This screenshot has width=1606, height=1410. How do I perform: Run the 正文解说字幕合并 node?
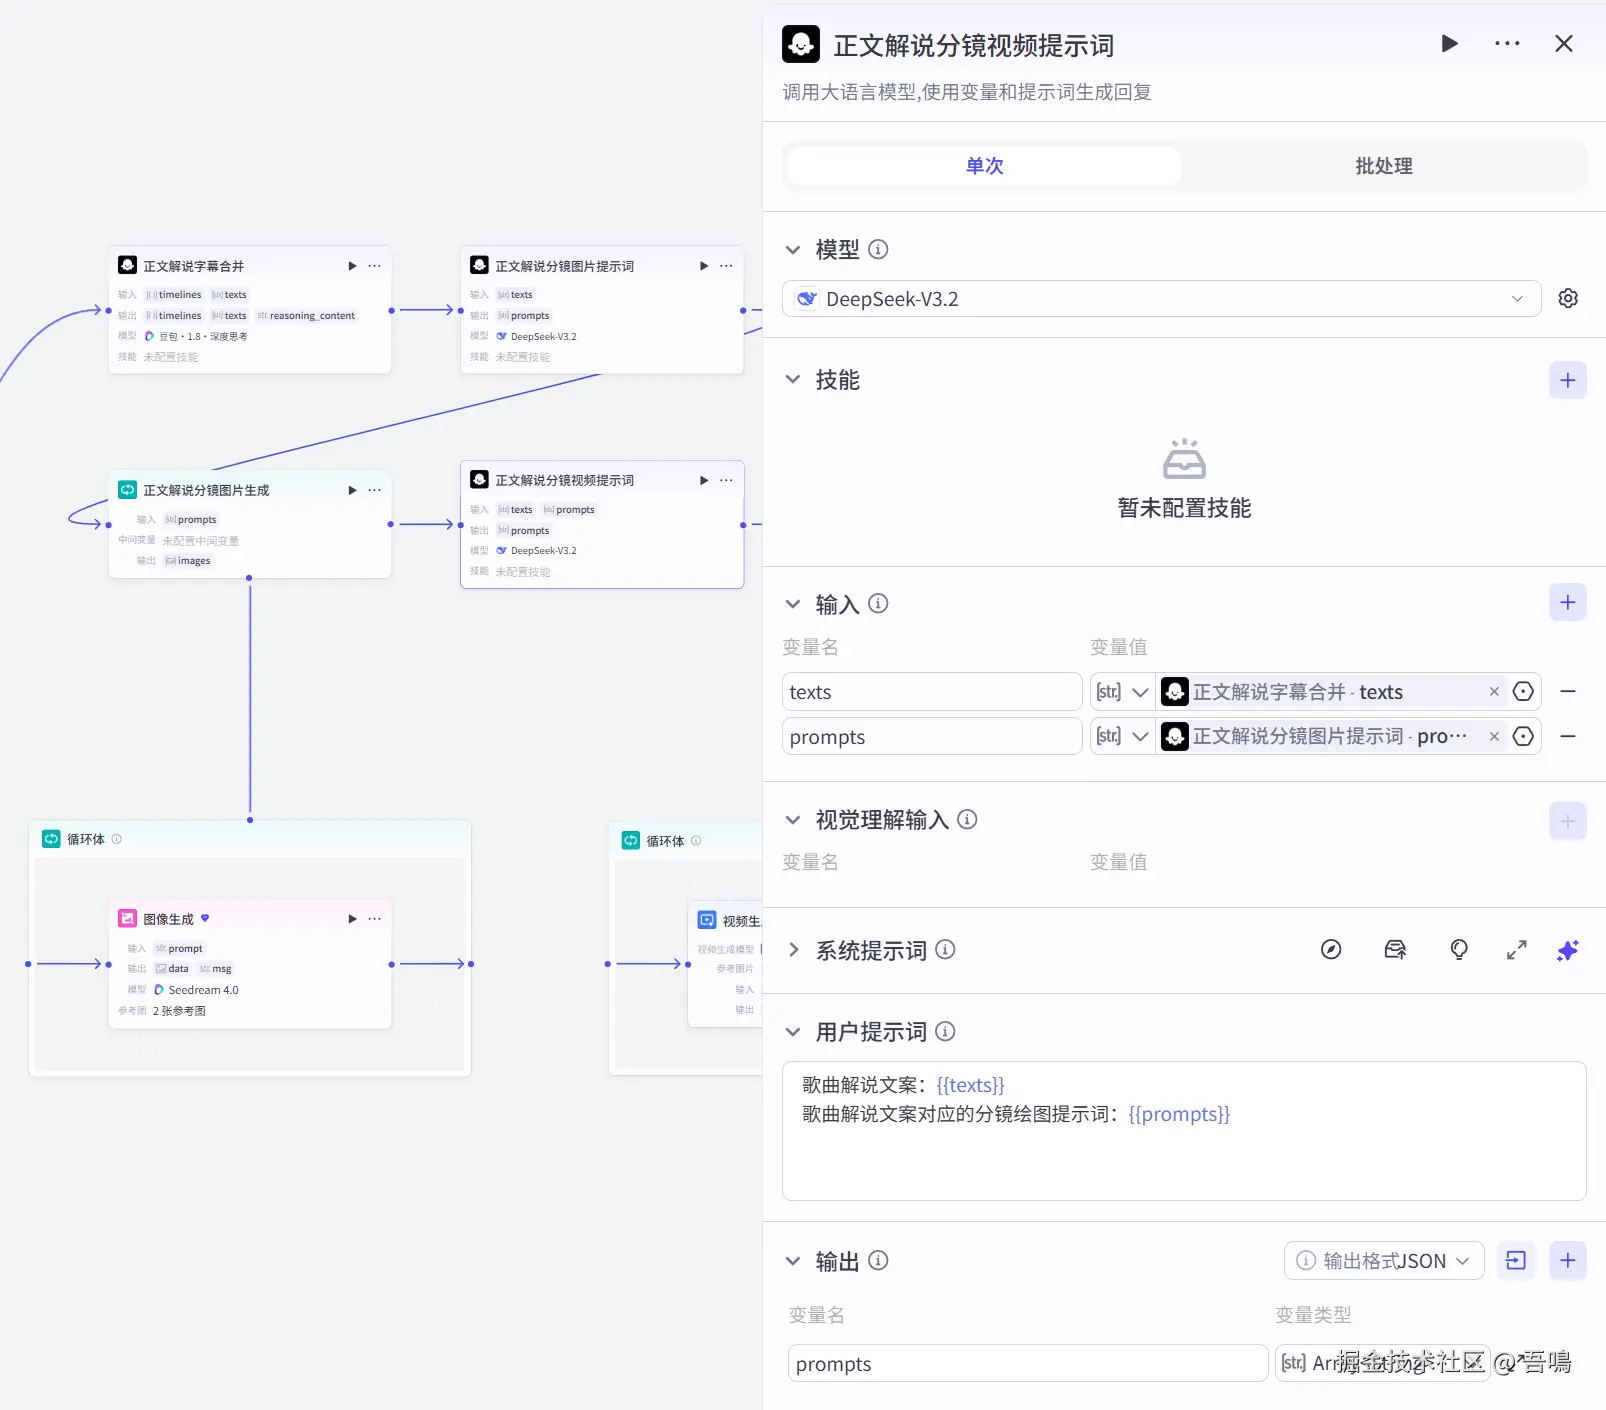(x=352, y=266)
